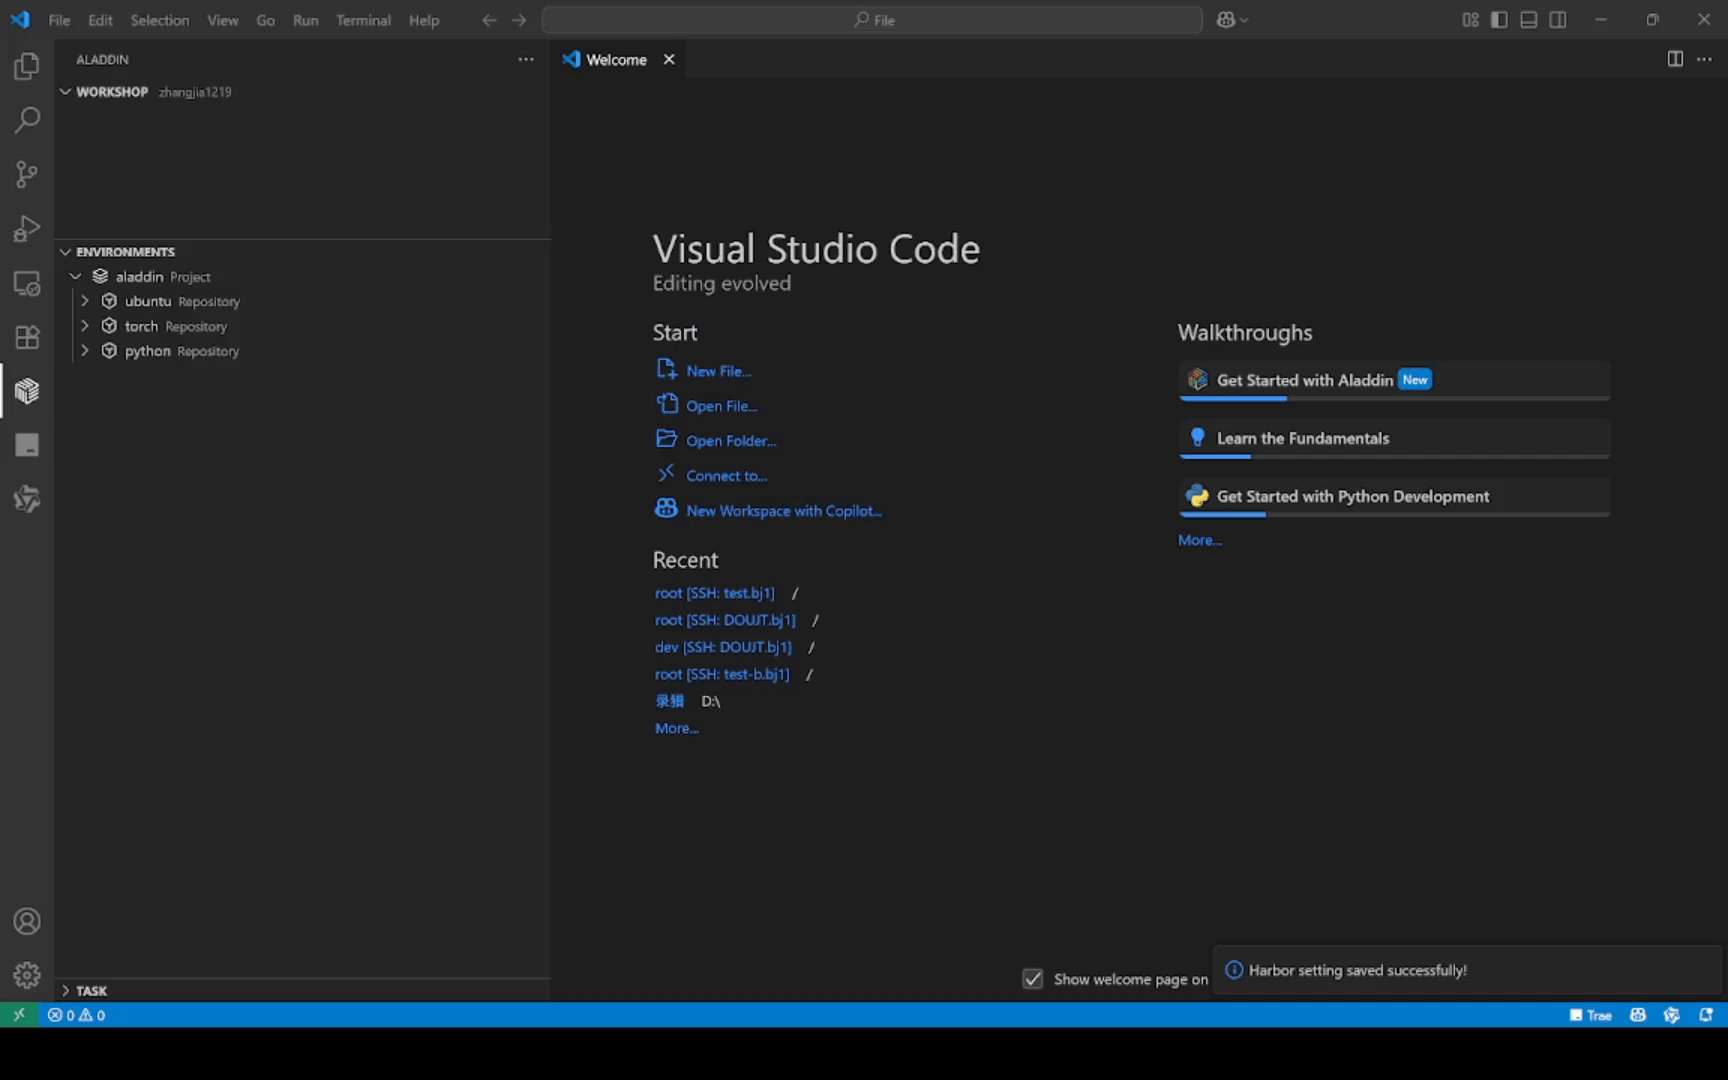Click the Copilot icon in title bar

pos(1226,20)
